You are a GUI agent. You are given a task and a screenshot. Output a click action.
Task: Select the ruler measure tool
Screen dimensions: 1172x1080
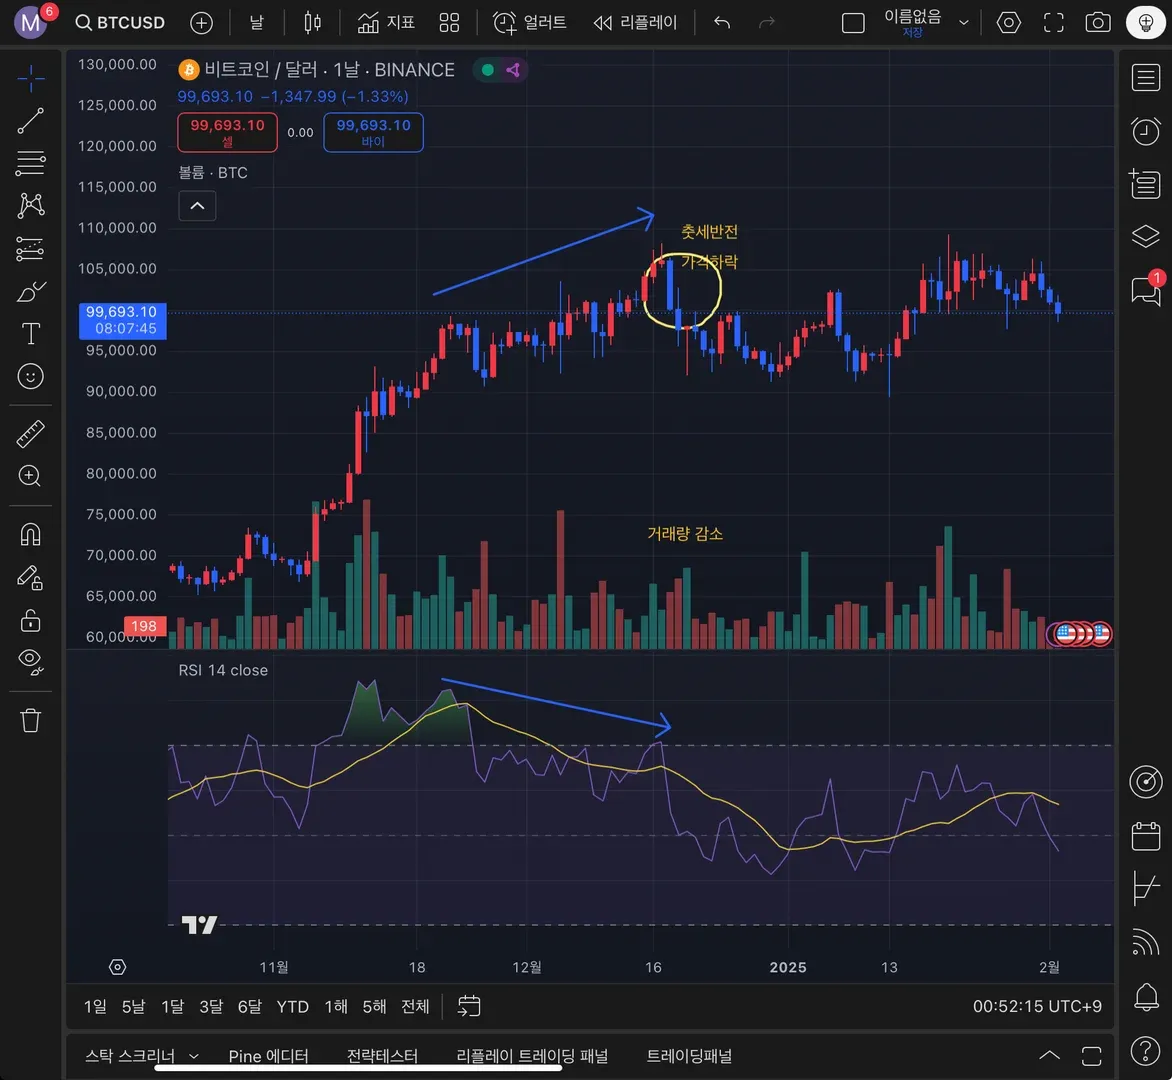(31, 433)
